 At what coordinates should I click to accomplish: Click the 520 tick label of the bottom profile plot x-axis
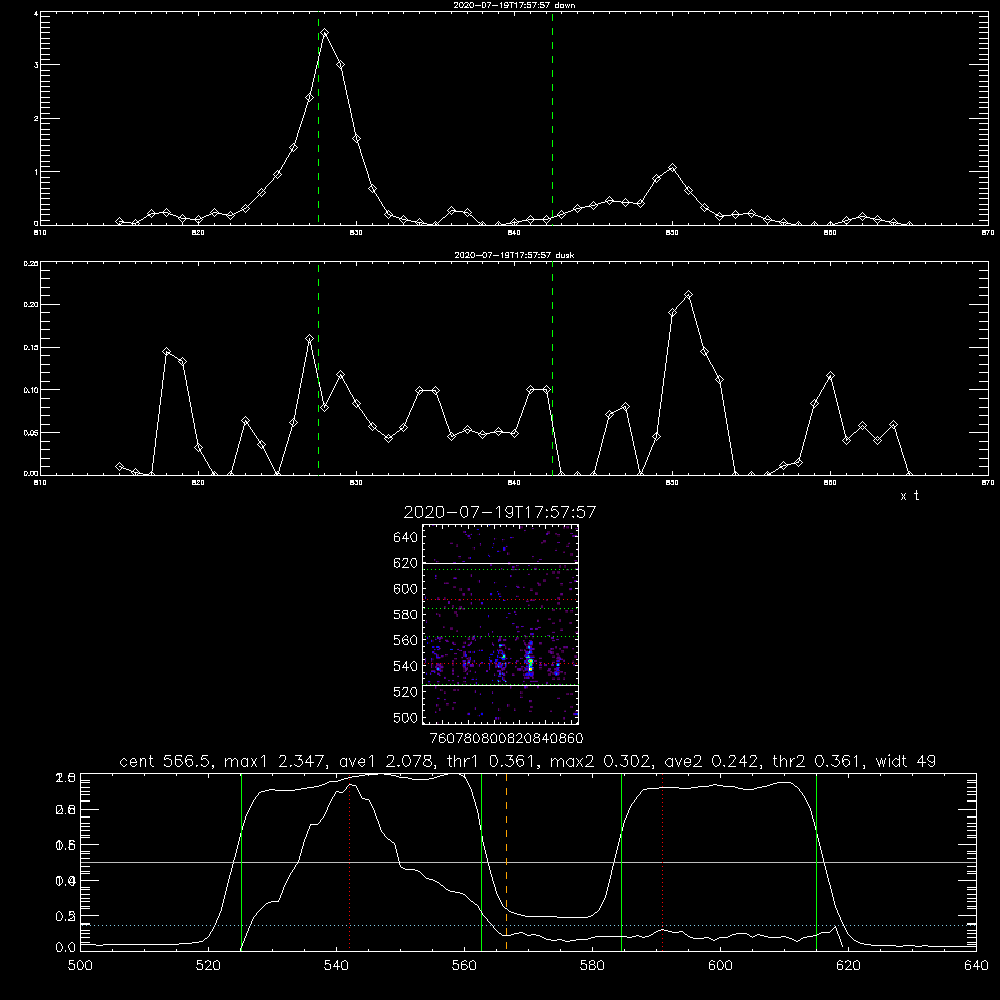[209, 966]
